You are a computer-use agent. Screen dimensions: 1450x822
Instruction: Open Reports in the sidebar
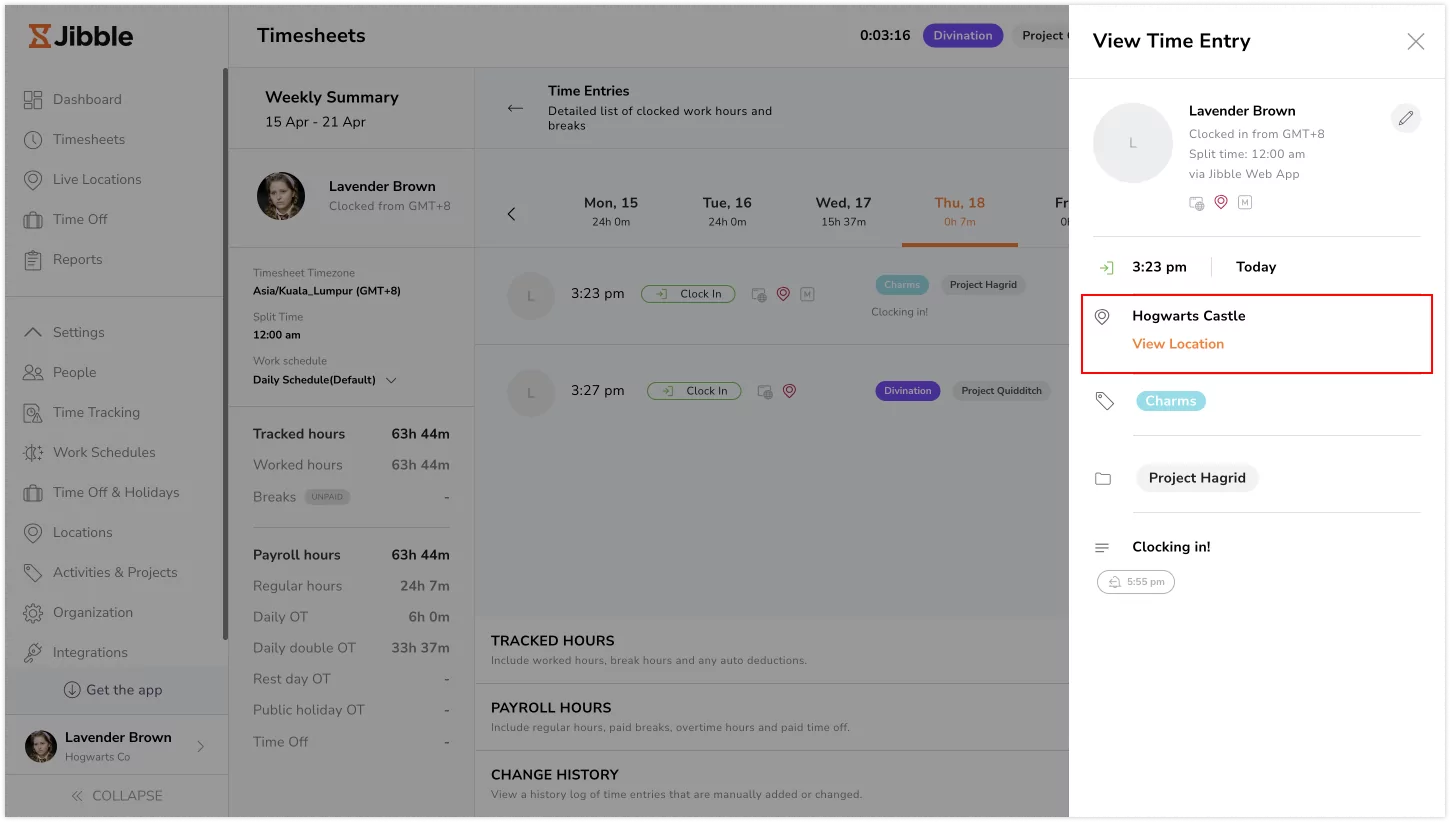77,259
